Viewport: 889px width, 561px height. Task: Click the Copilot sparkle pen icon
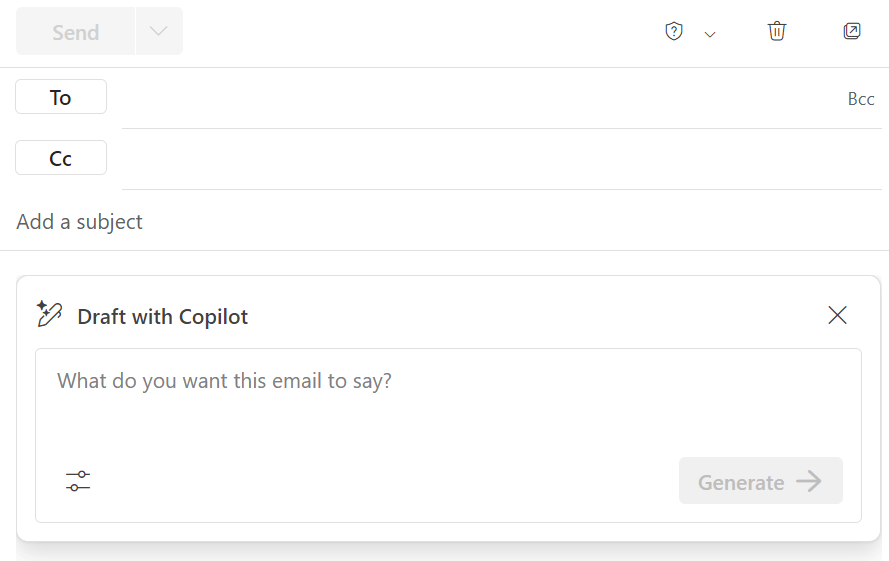[49, 315]
